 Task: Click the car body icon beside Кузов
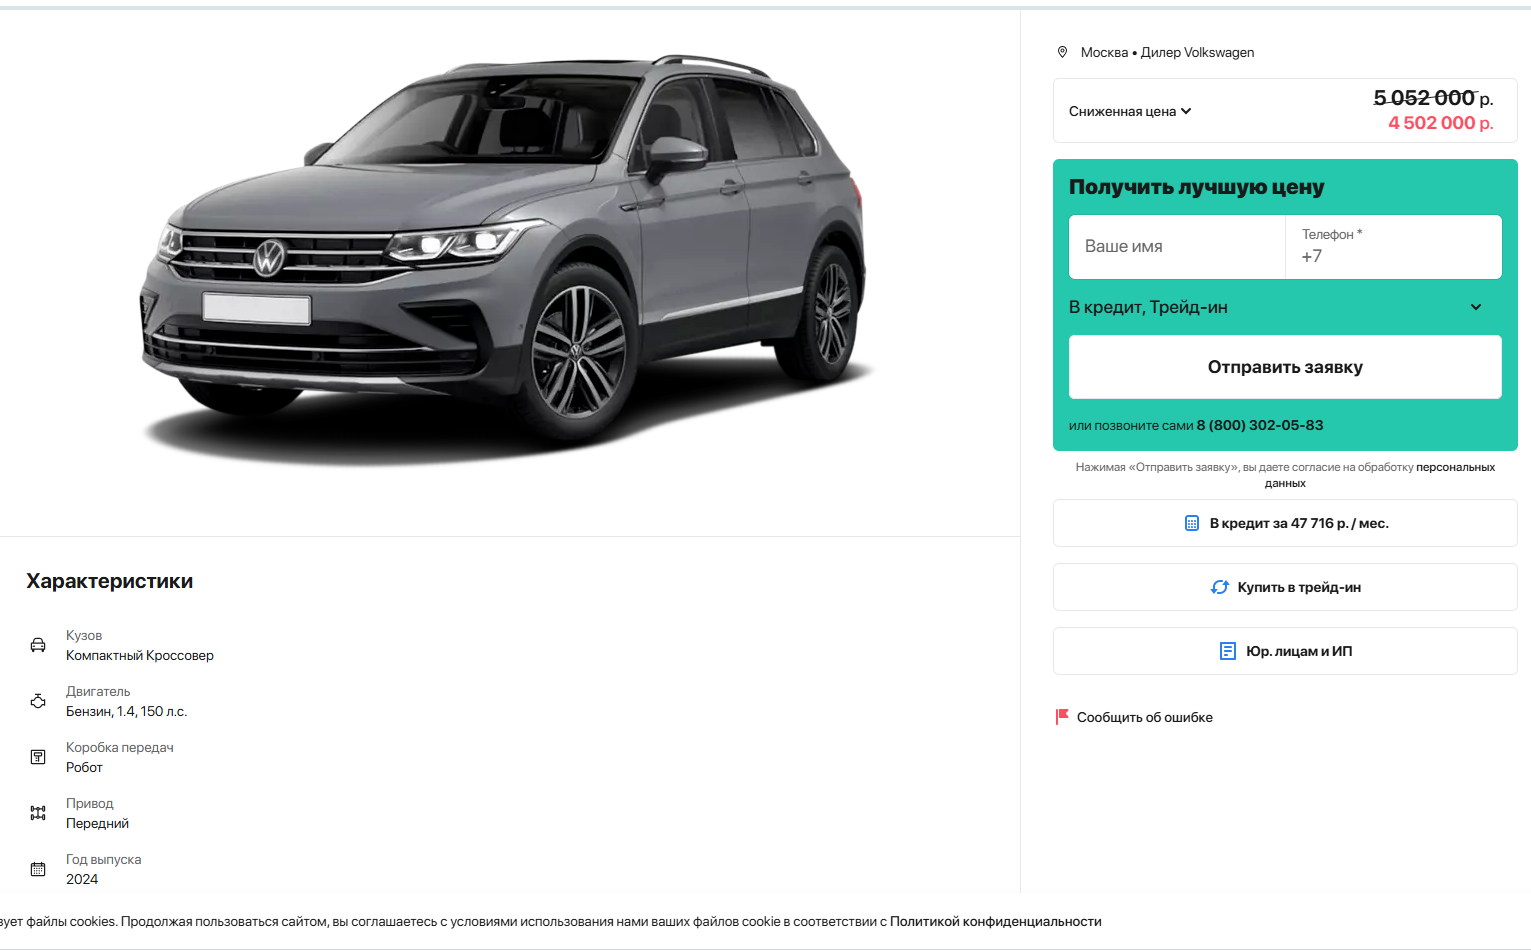[x=38, y=645]
